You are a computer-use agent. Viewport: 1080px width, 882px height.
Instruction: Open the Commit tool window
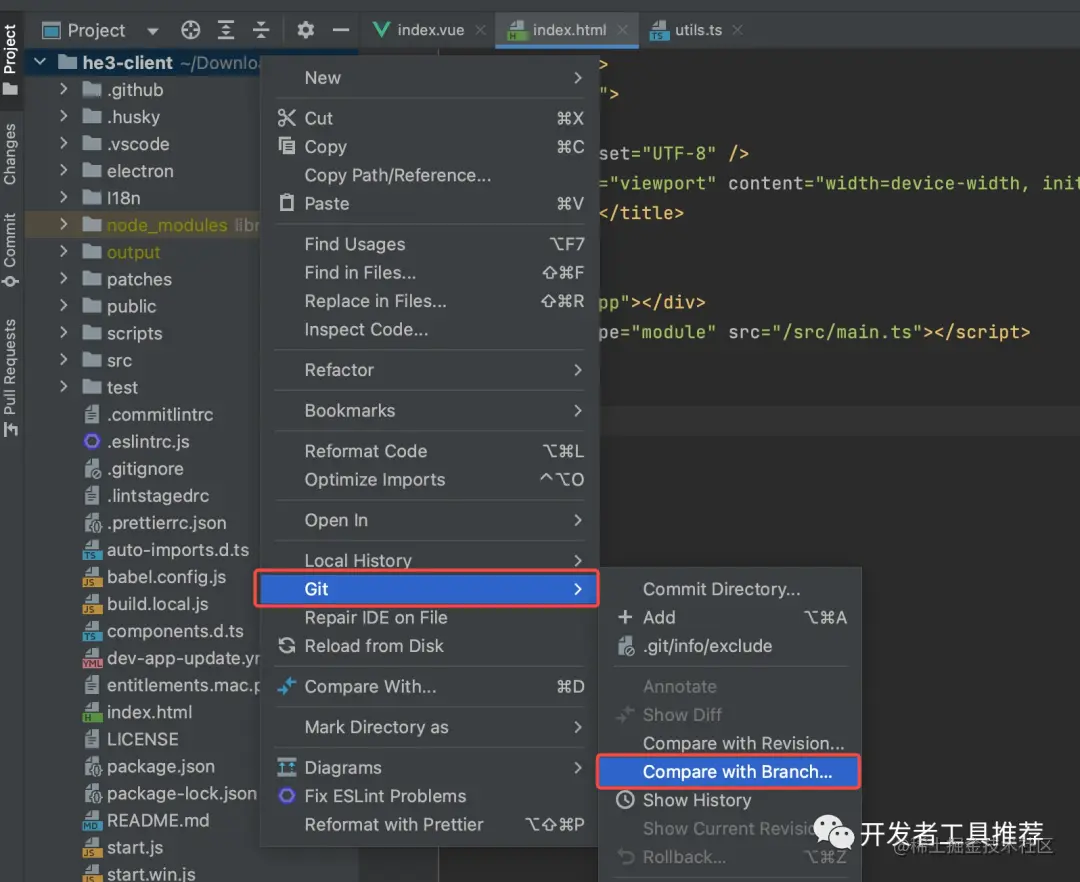[10, 249]
